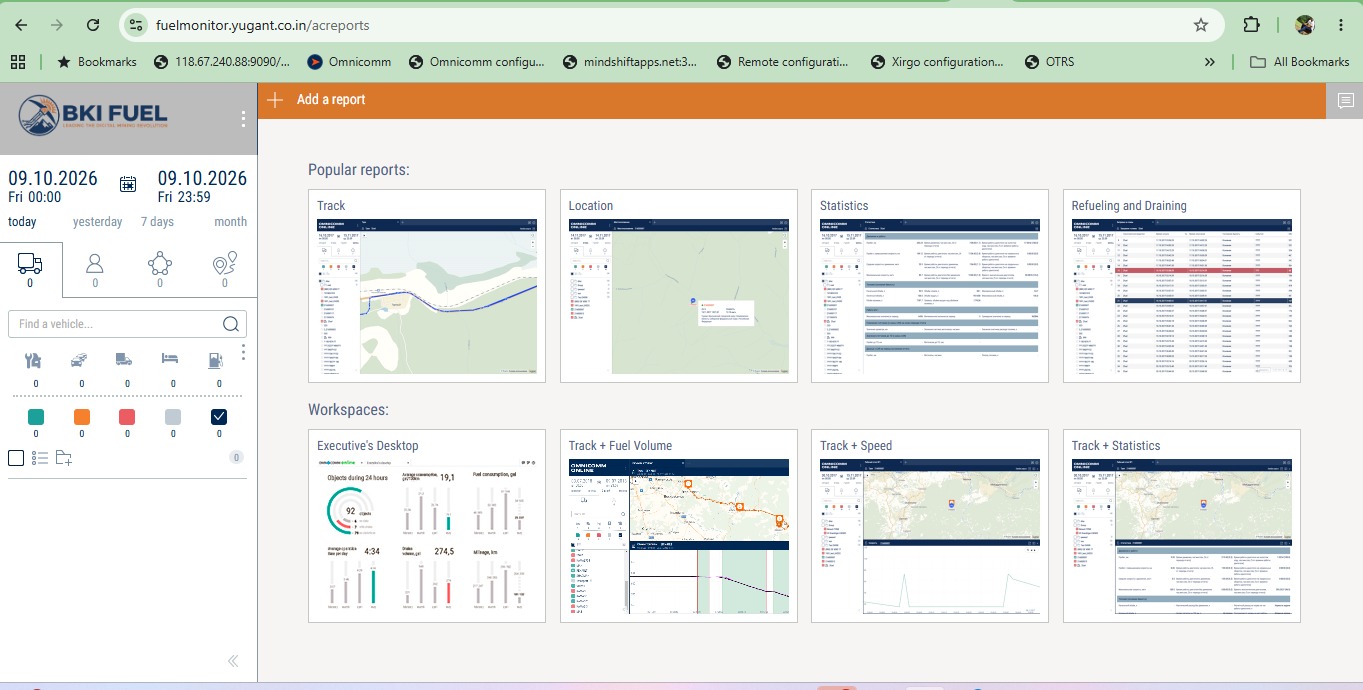1363x690 pixels.
Task: Click the vehicle search magnifier icon
Action: coord(230,324)
